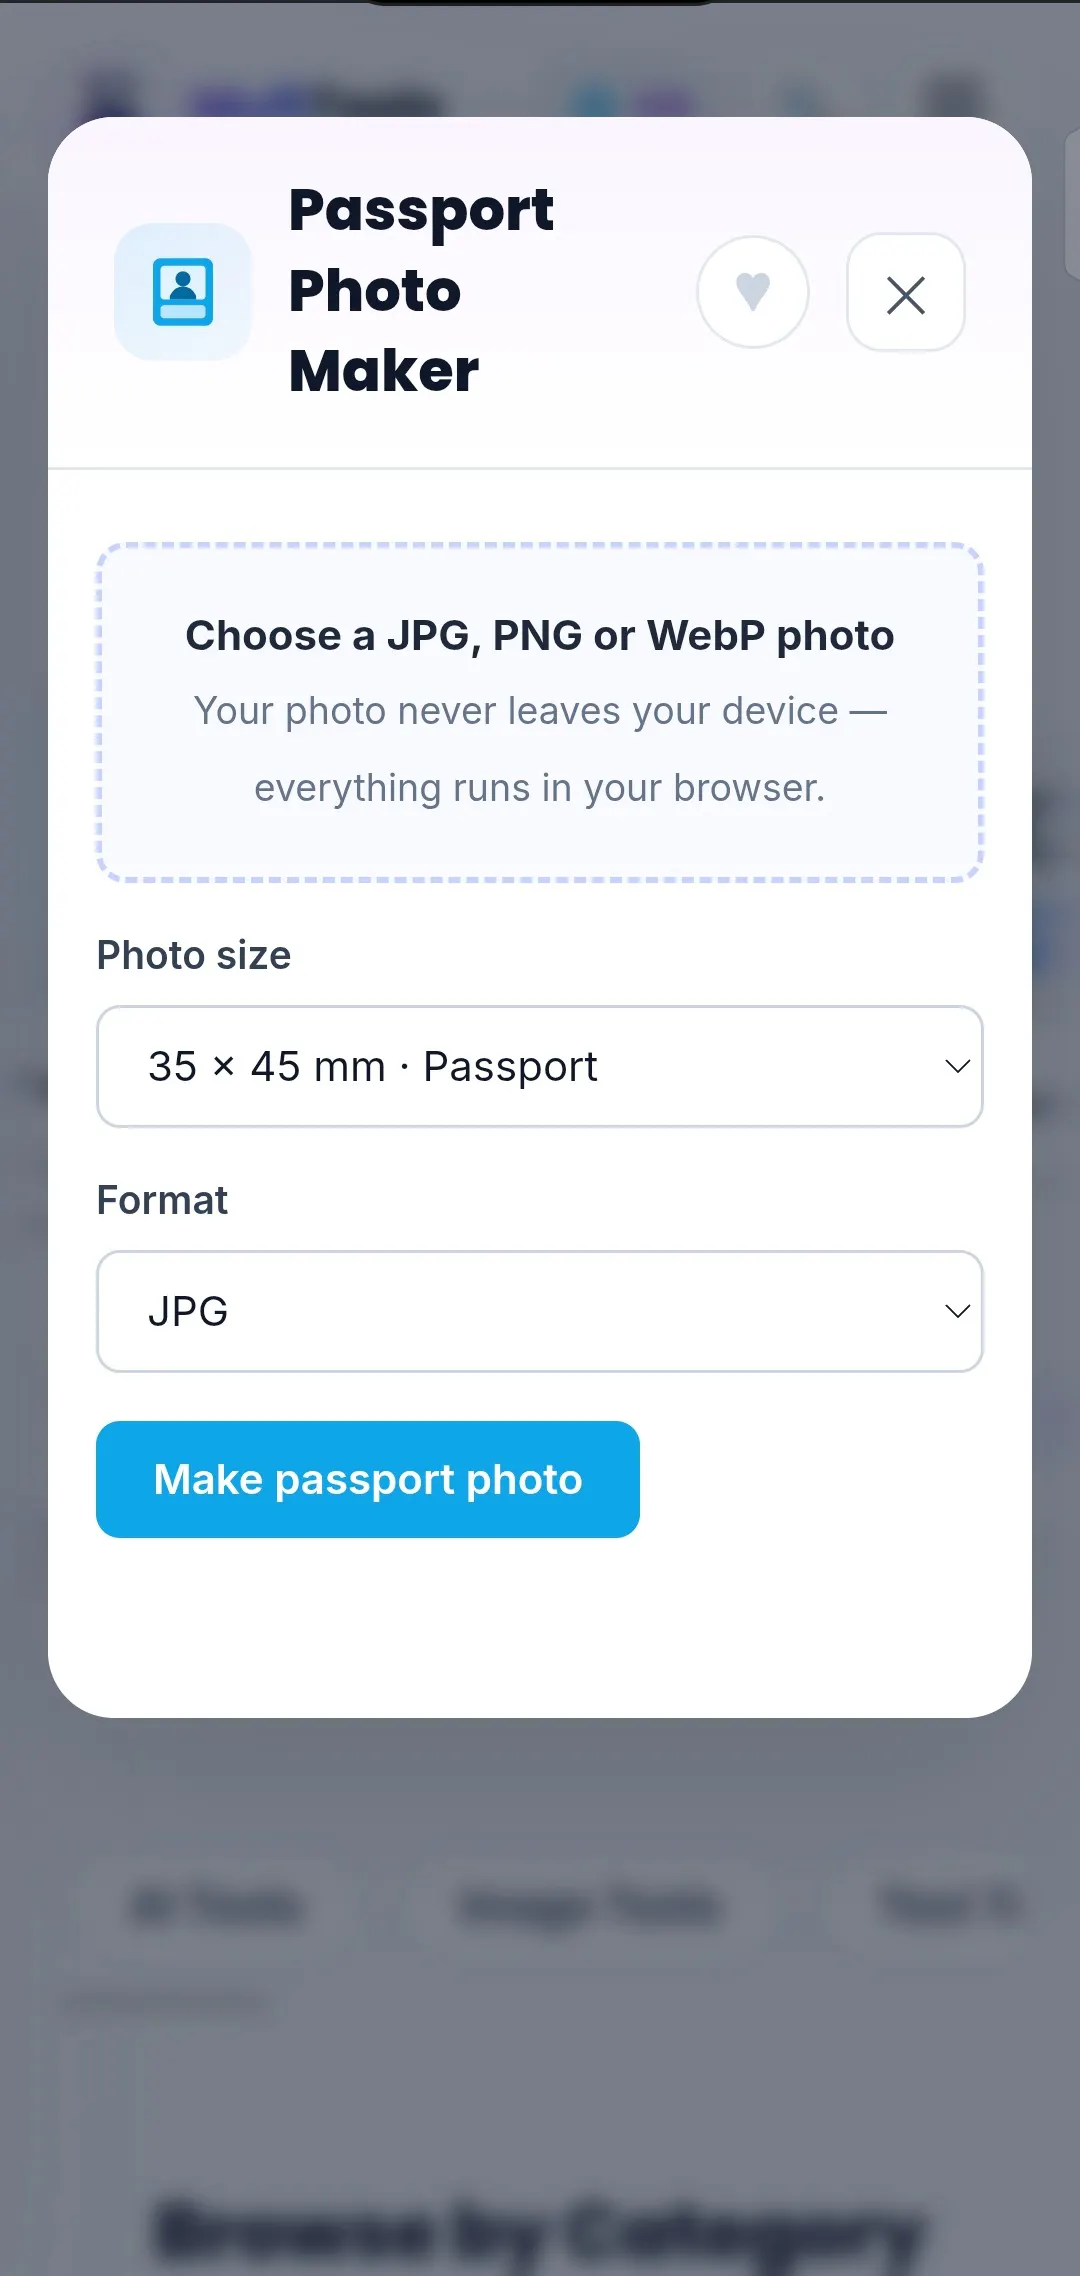This screenshot has height=2276, width=1080.
Task: Favorite this tool with the heart icon
Action: click(x=753, y=292)
